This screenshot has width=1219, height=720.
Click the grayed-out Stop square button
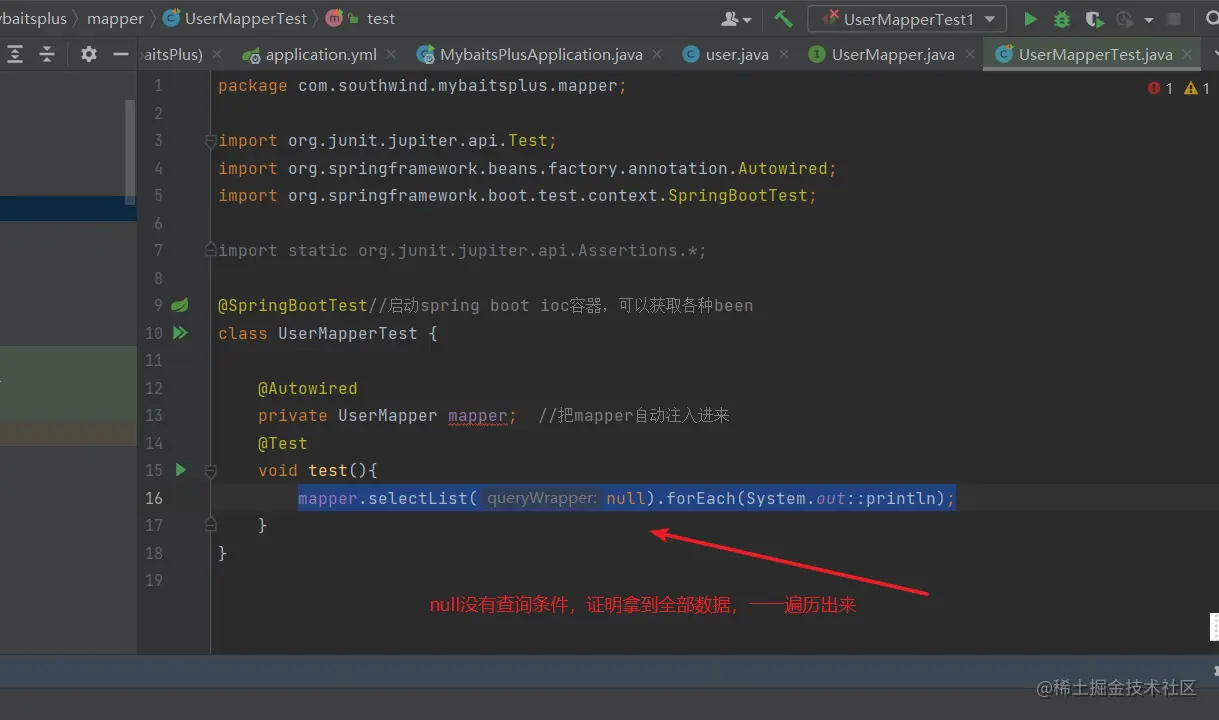click(1174, 19)
